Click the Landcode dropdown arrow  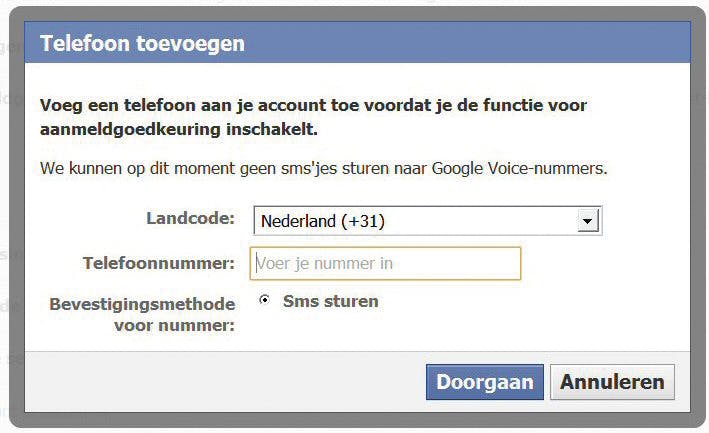[588, 221]
